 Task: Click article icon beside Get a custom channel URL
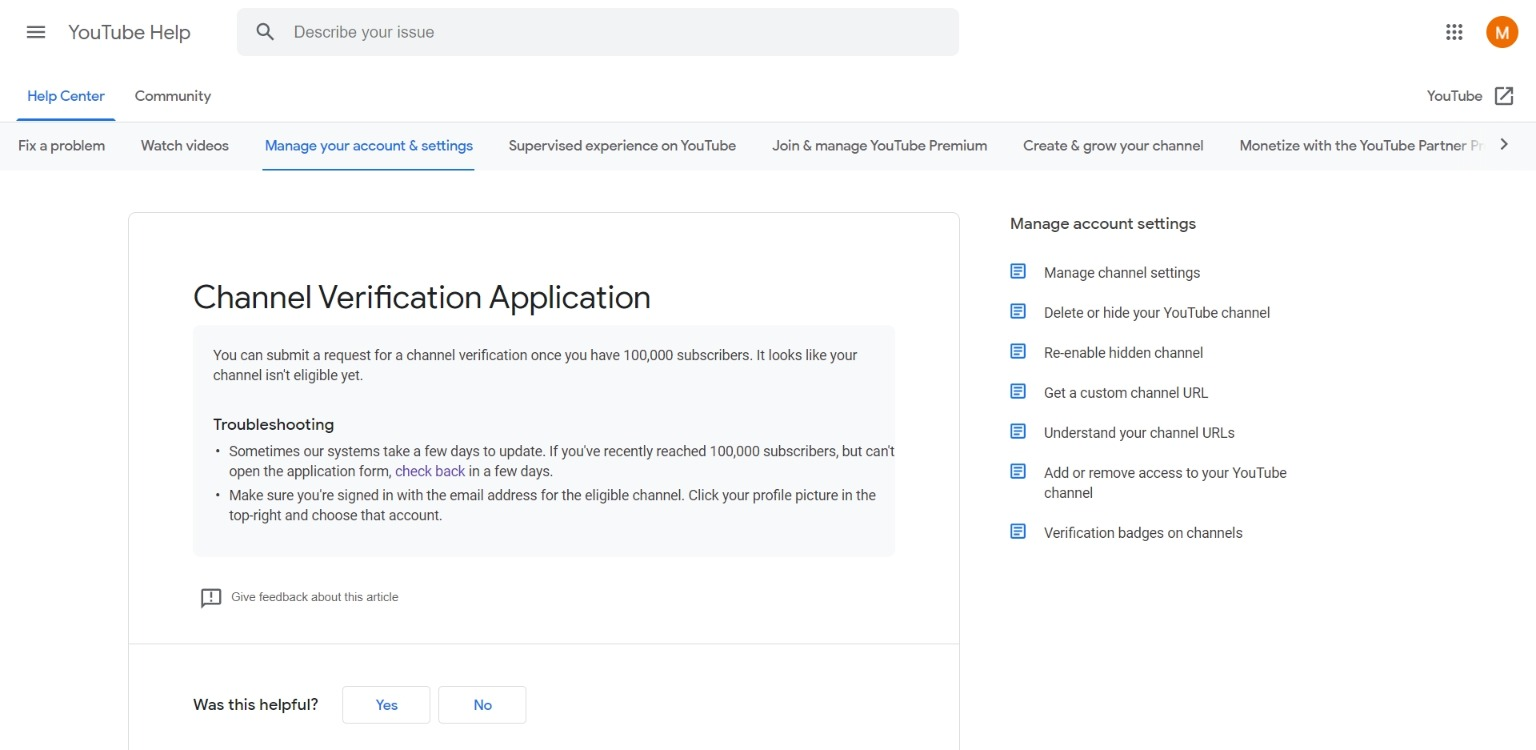click(x=1018, y=391)
